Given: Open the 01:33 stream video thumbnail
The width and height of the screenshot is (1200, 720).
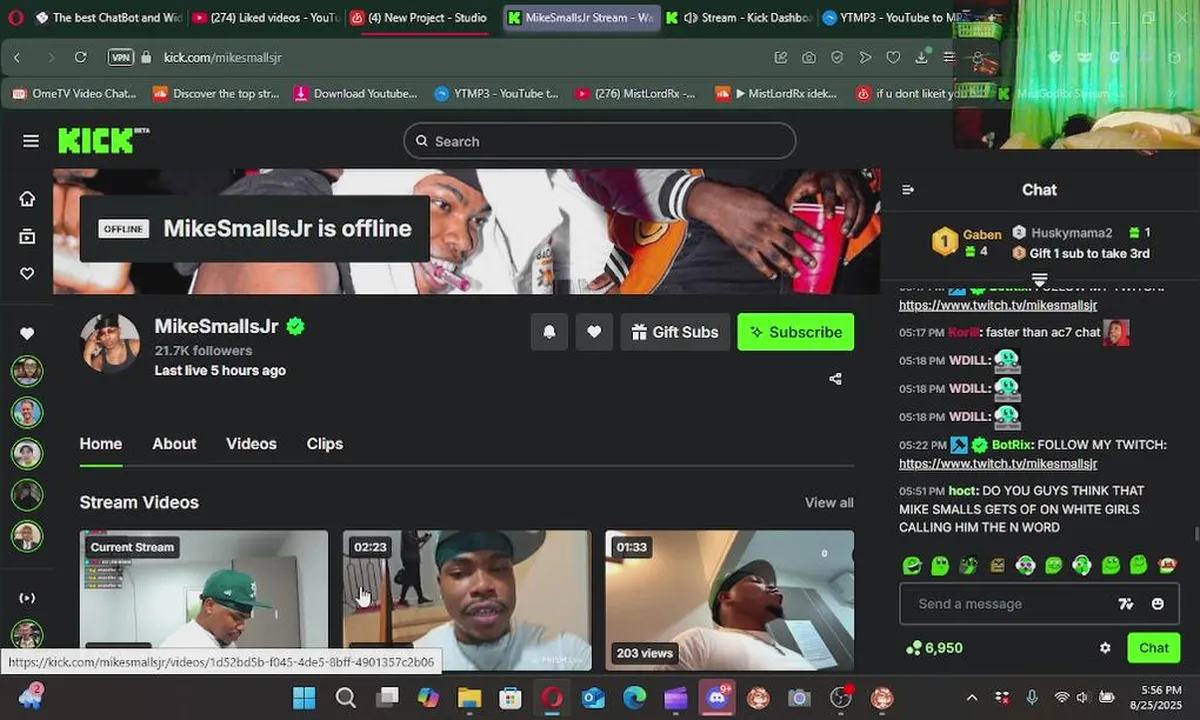Looking at the screenshot, I should click(730, 600).
